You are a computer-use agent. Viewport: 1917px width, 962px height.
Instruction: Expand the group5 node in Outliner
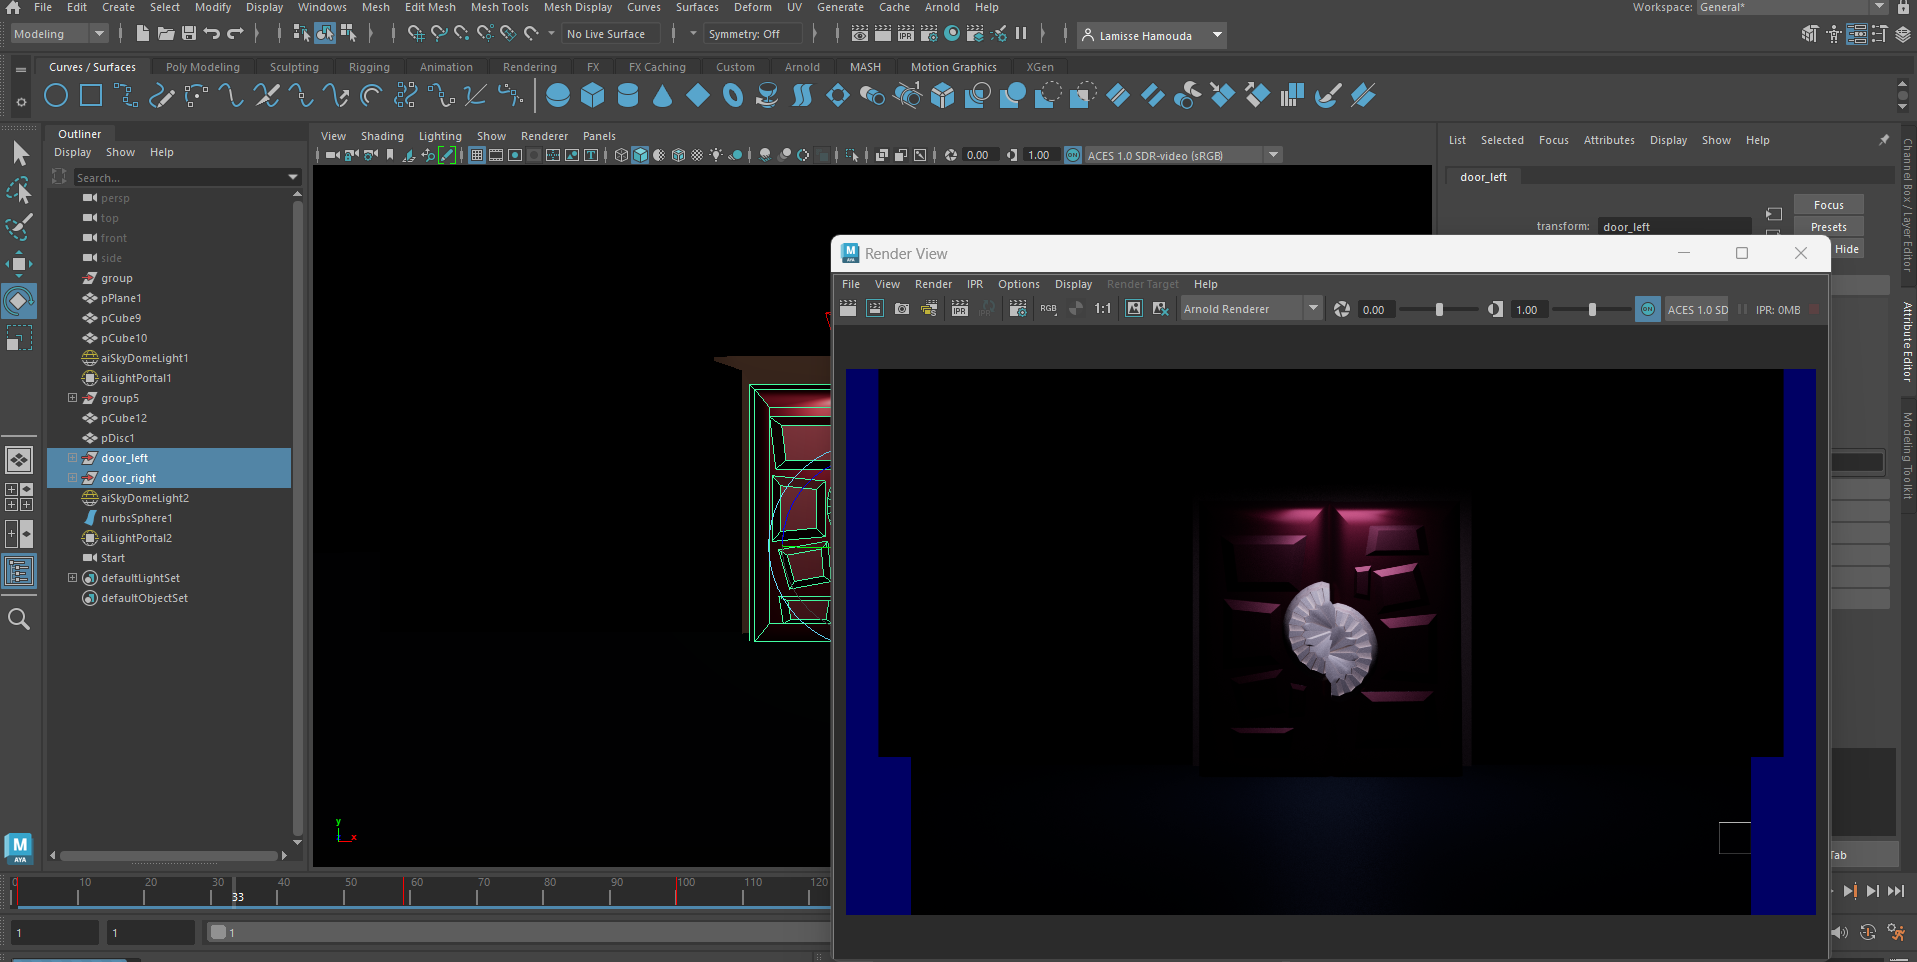(72, 398)
